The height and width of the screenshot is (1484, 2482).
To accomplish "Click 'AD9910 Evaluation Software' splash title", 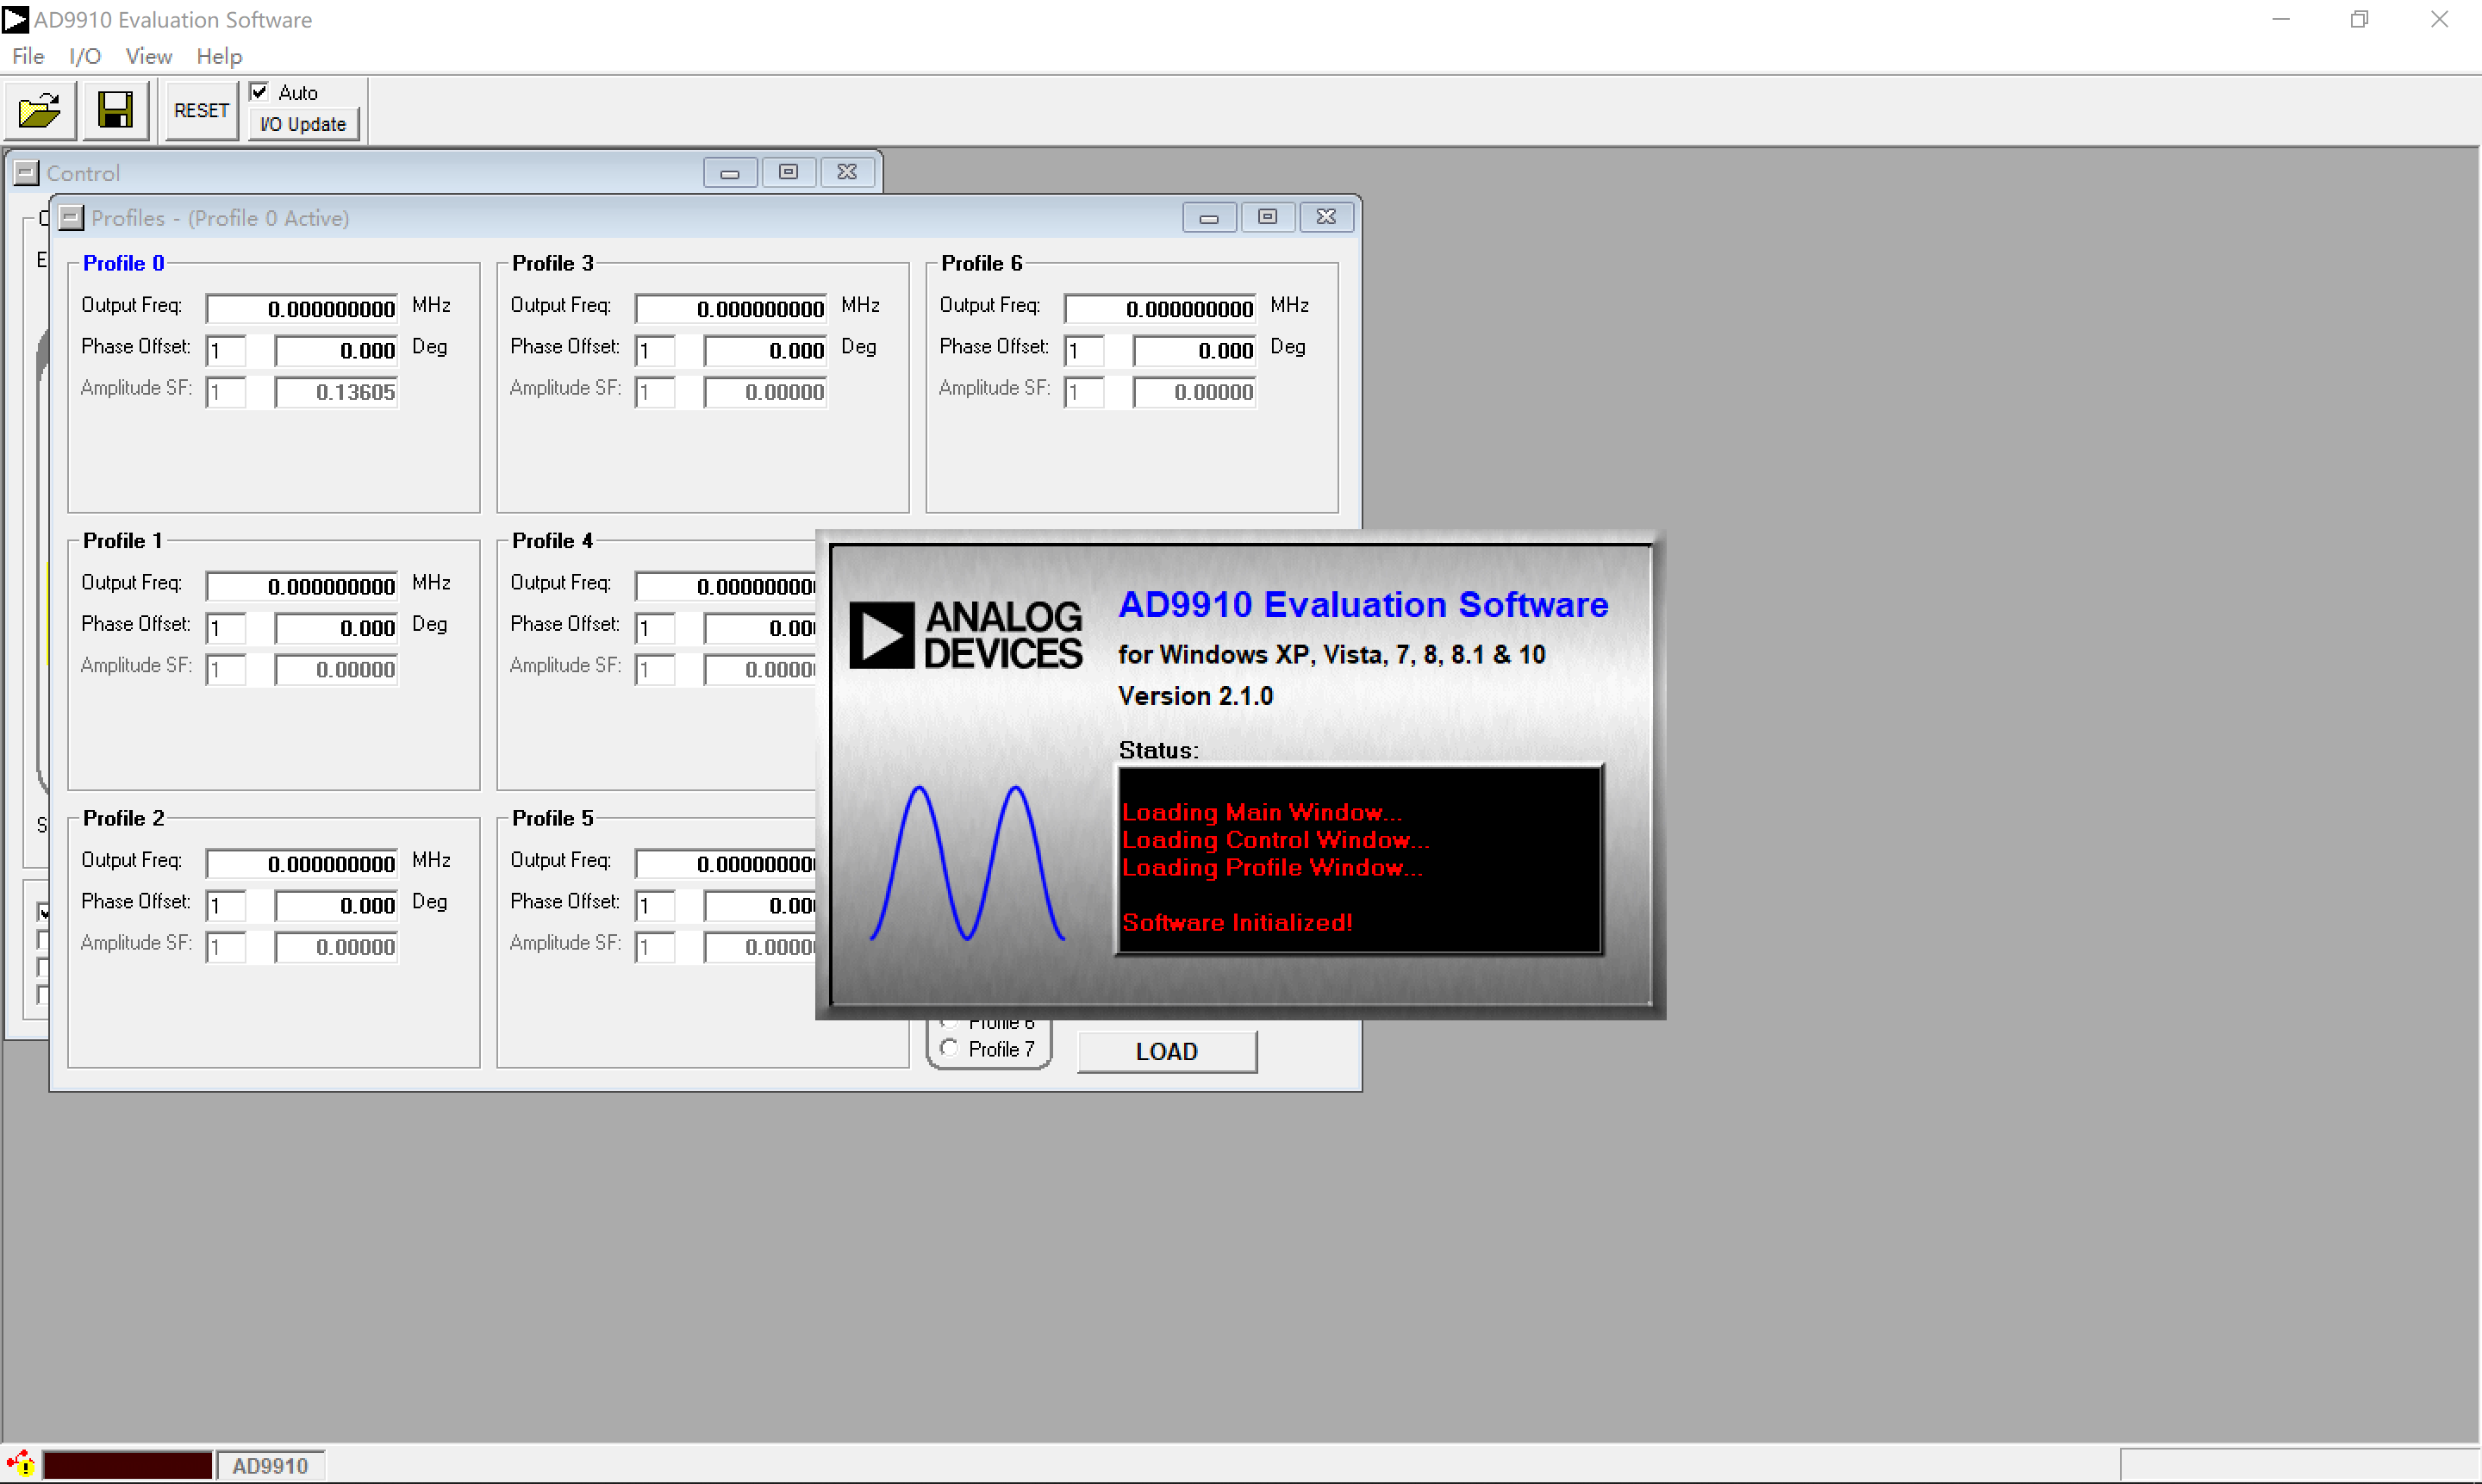I will pyautogui.click(x=1363, y=604).
